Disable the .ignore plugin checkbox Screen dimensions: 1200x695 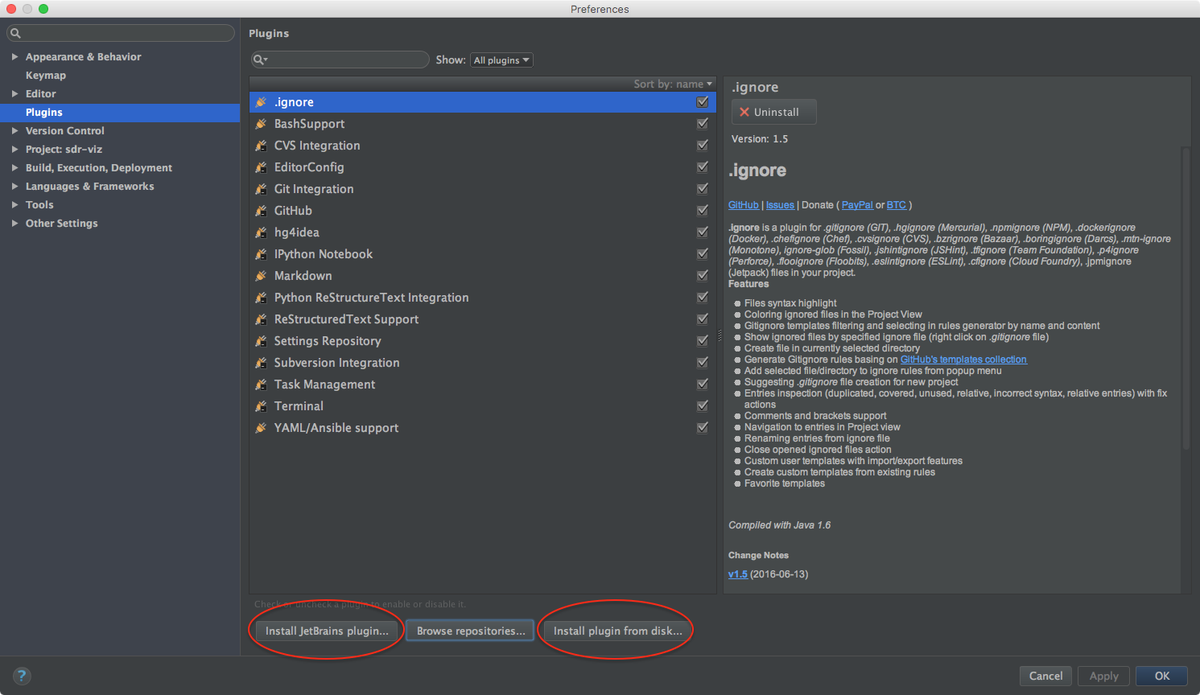click(x=702, y=102)
